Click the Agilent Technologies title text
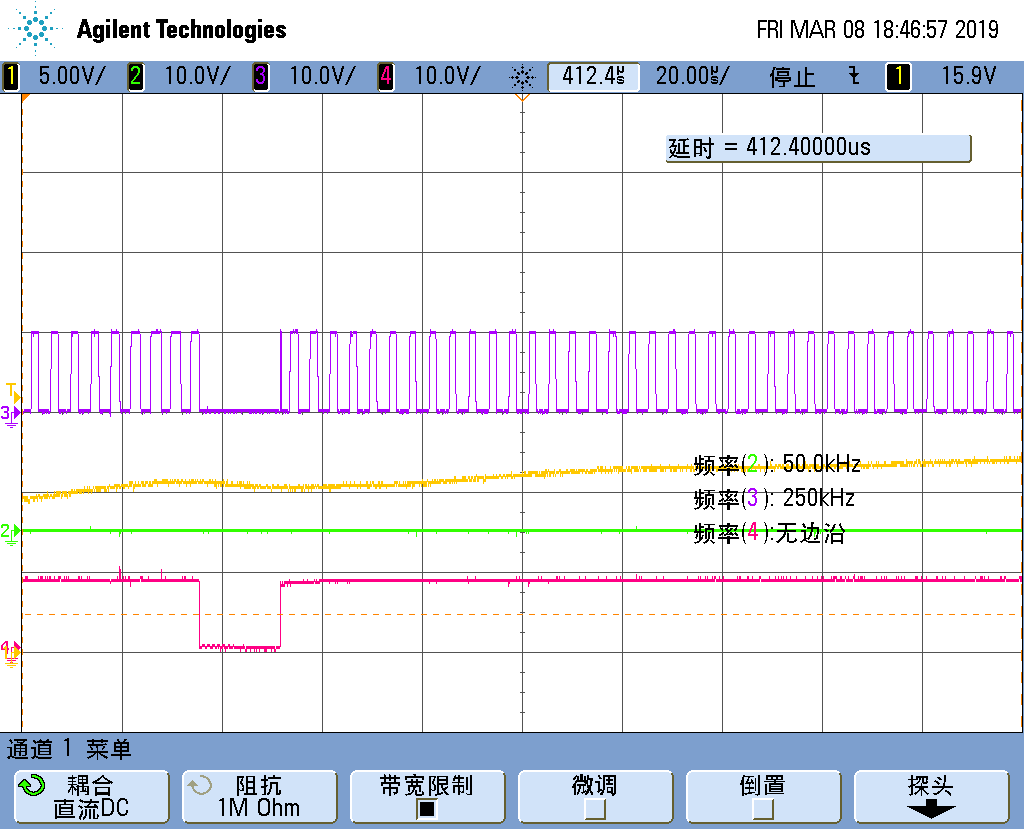Viewport: 1024px width, 829px height. tap(182, 29)
